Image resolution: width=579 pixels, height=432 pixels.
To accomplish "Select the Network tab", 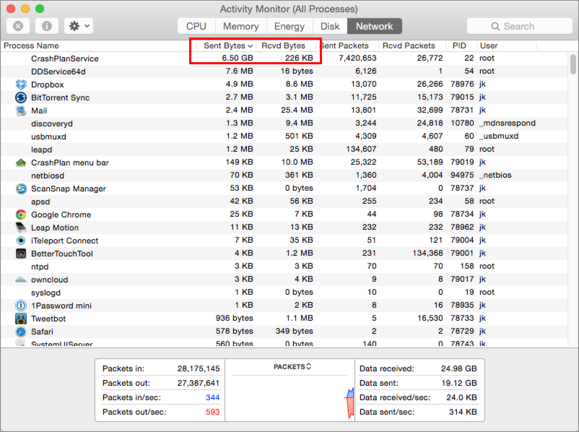I will coord(374,26).
